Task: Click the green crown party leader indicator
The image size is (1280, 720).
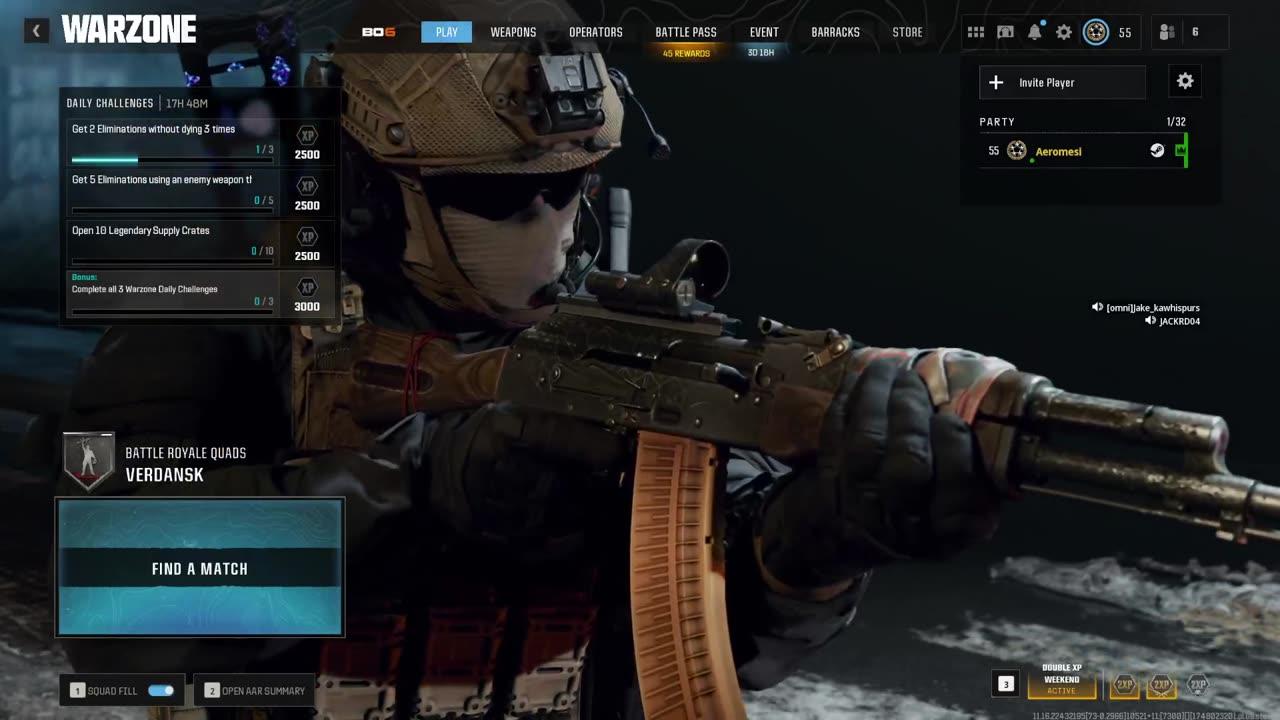Action: (1180, 151)
